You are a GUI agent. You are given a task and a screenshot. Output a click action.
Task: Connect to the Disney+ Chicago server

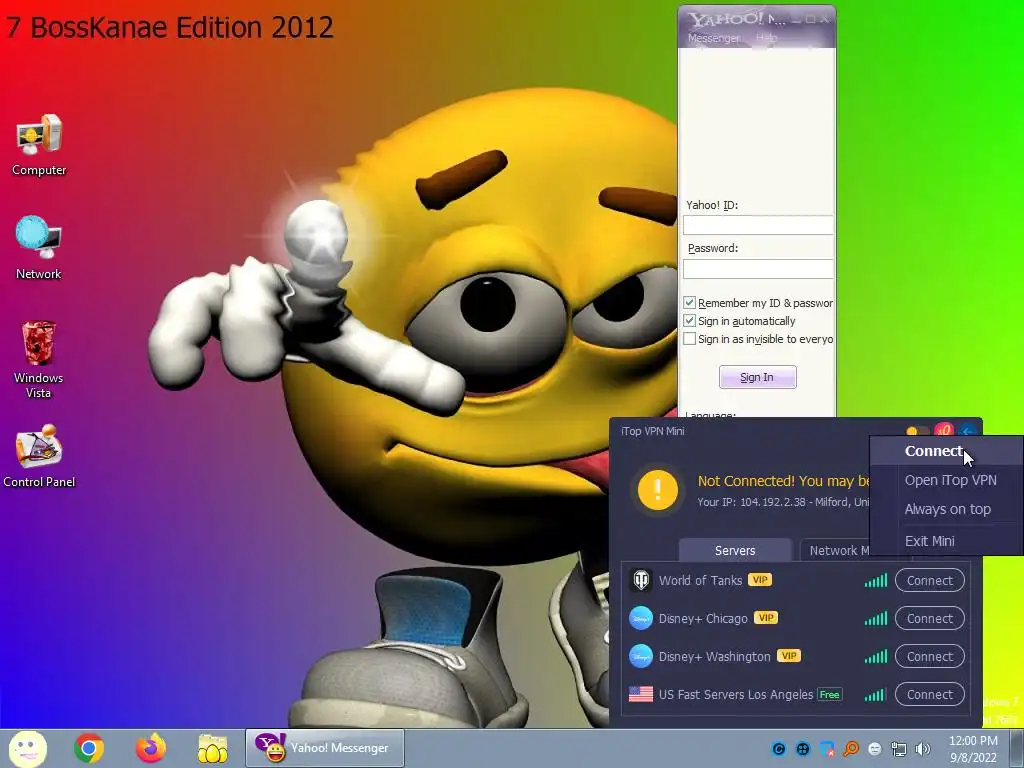coord(929,618)
